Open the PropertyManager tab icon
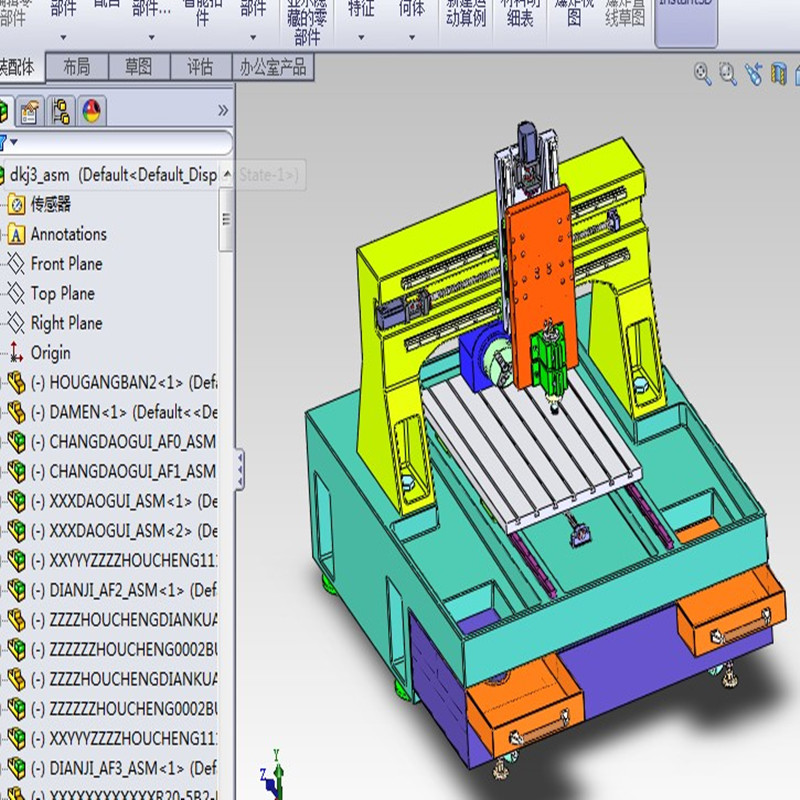The height and width of the screenshot is (800, 800). 29,111
